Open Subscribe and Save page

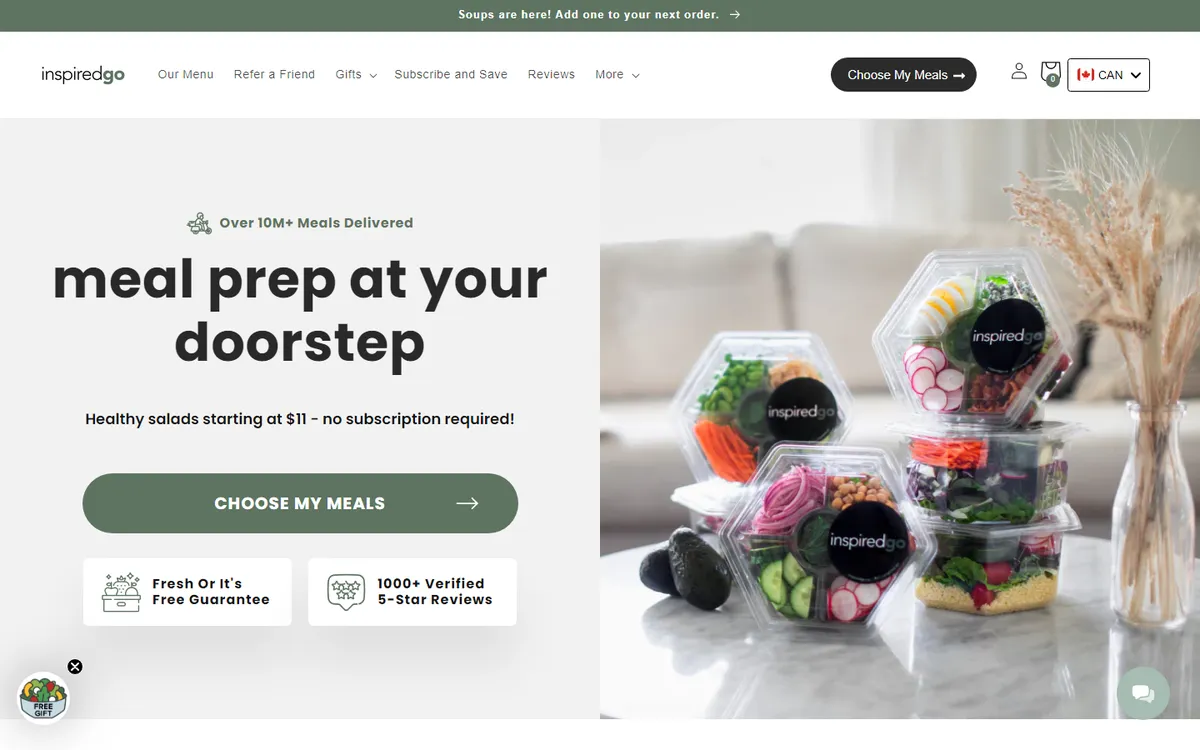click(x=451, y=75)
